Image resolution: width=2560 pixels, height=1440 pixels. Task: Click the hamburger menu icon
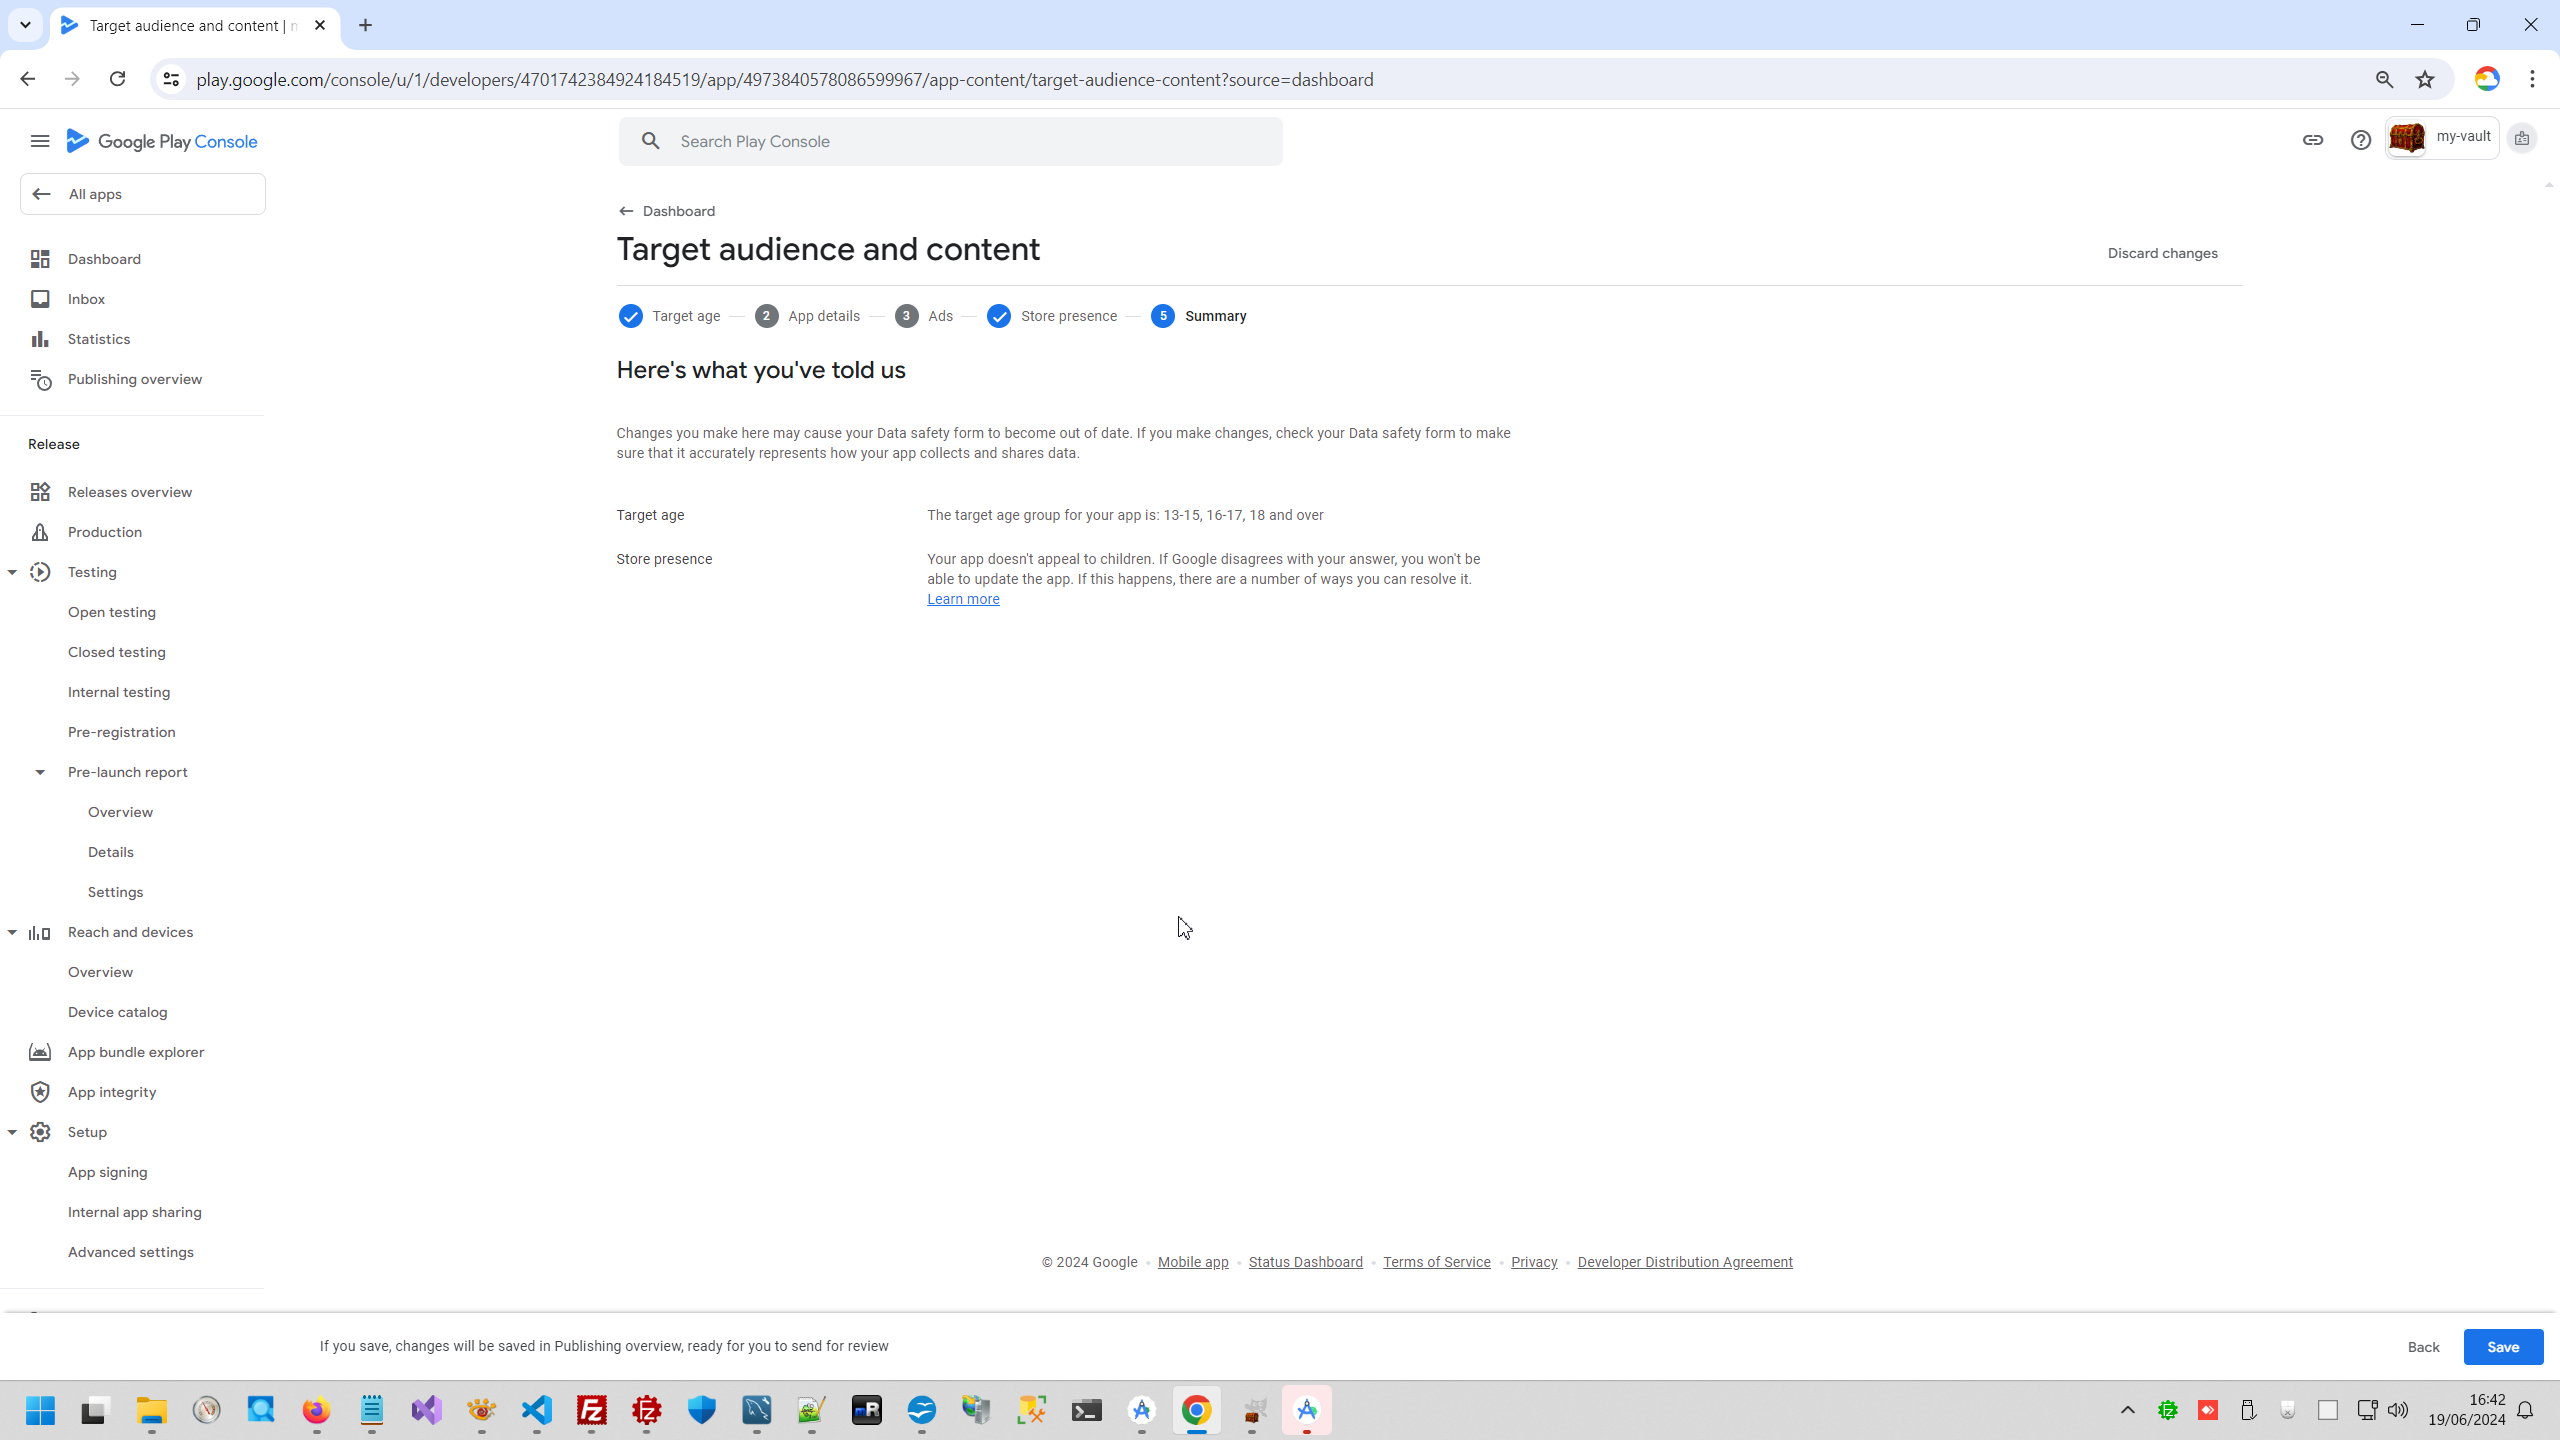pos(40,141)
